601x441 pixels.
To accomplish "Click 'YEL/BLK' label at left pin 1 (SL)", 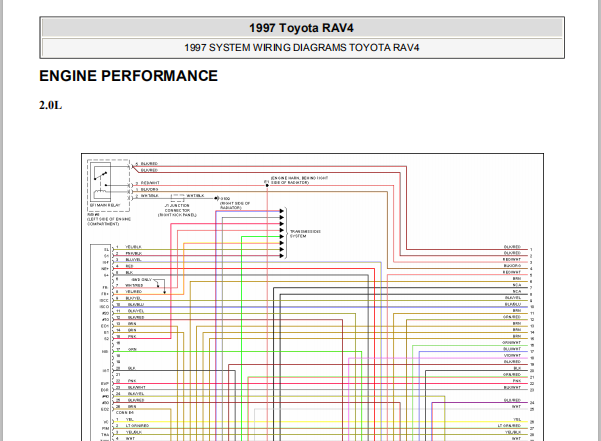I will tap(134, 247).
